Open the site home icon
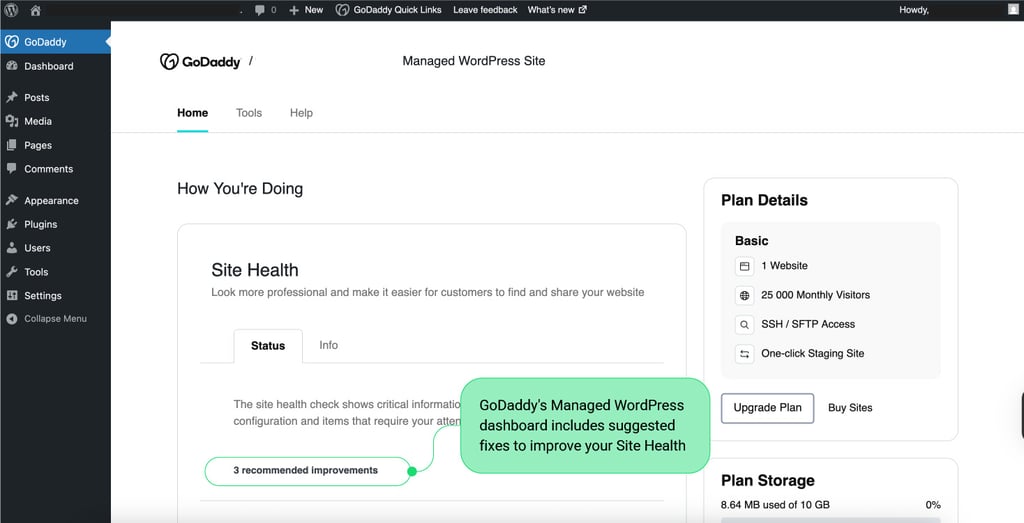Viewport: 1024px width, 523px height. [35, 10]
